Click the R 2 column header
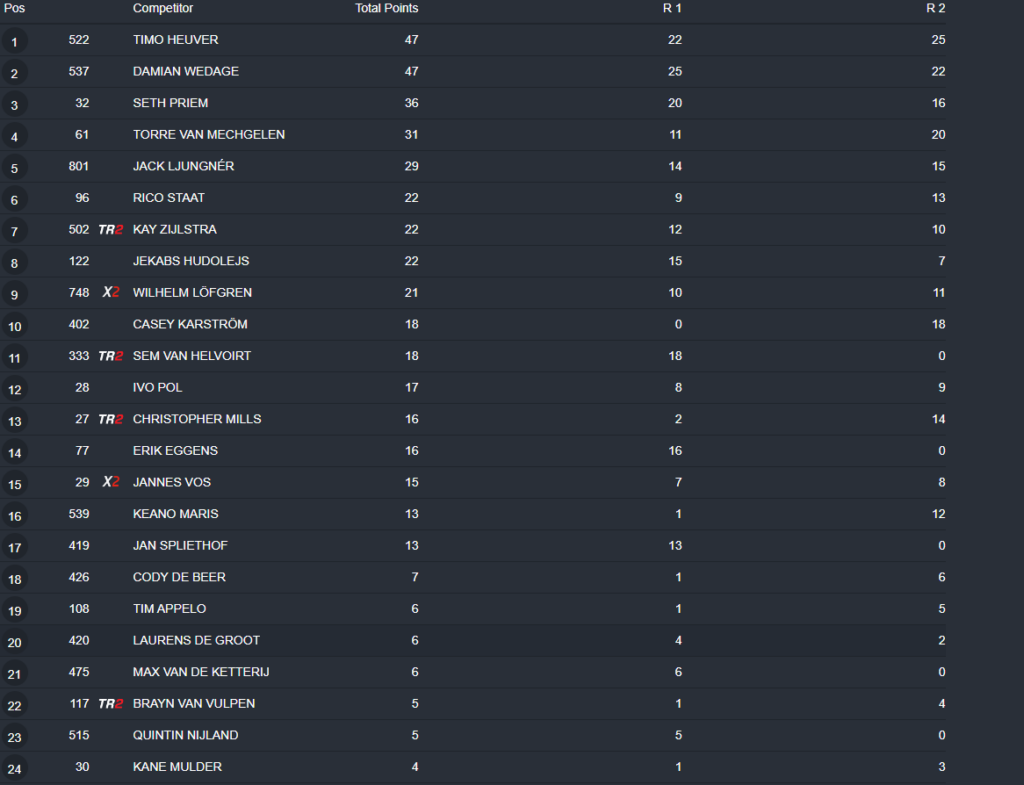 [935, 8]
